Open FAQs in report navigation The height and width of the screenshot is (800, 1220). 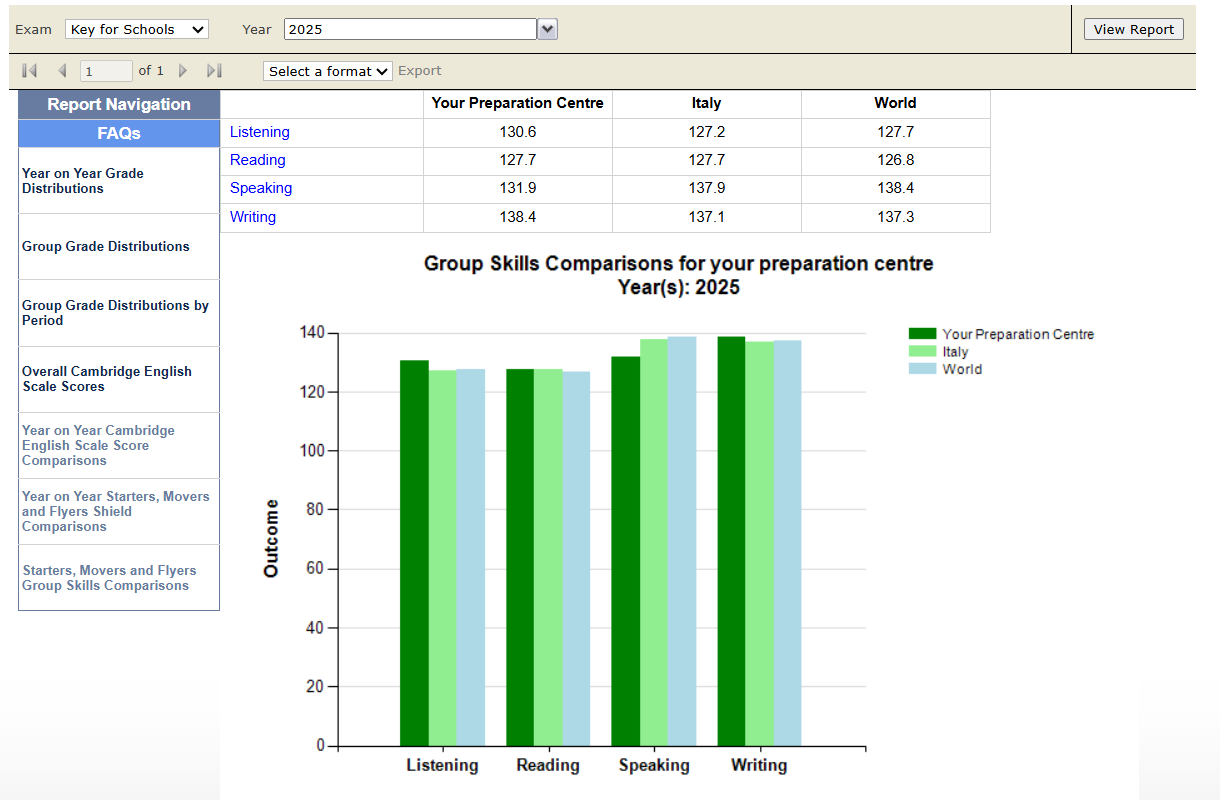(119, 133)
